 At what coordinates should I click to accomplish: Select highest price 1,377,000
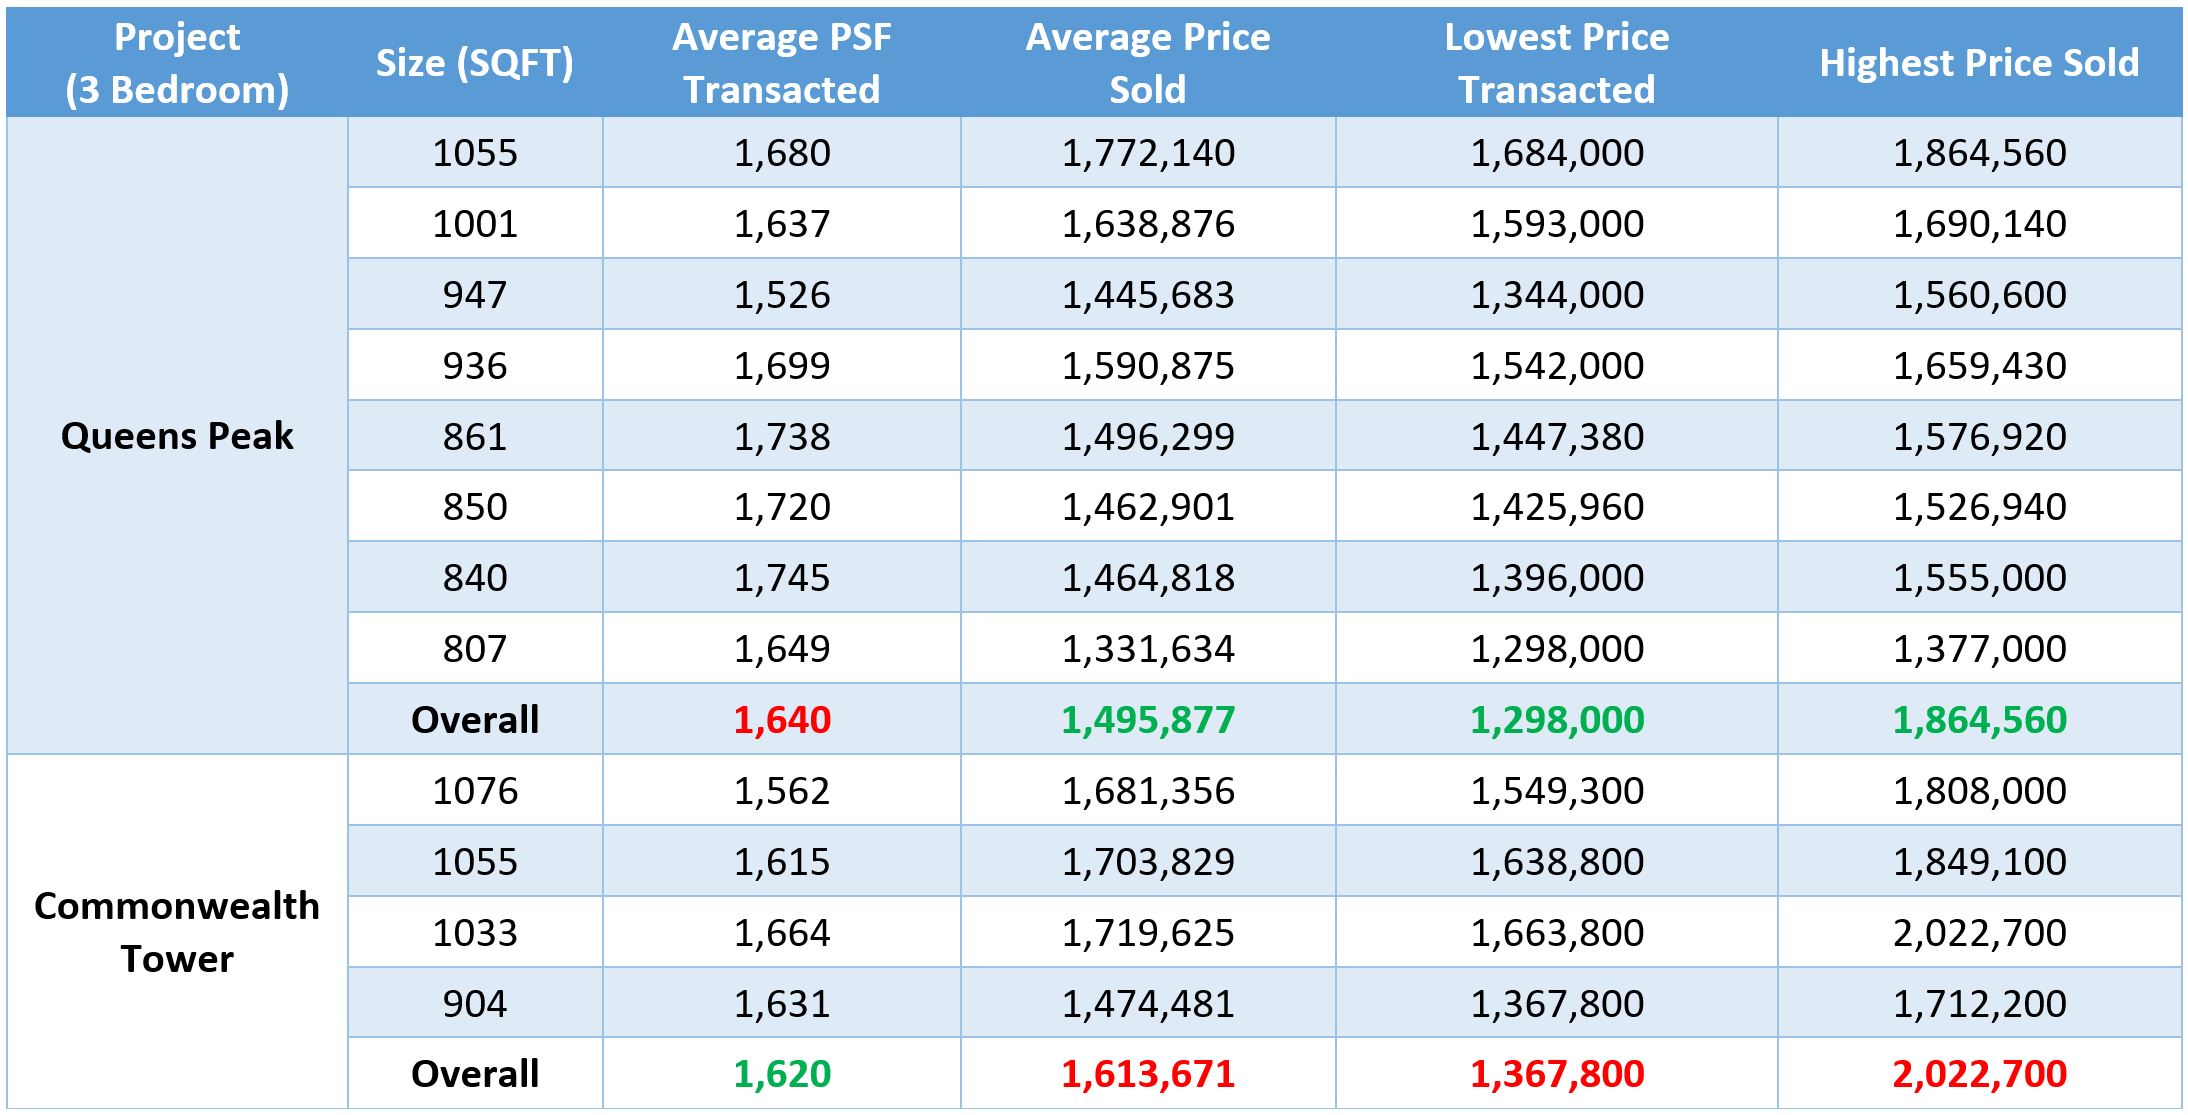[1980, 648]
